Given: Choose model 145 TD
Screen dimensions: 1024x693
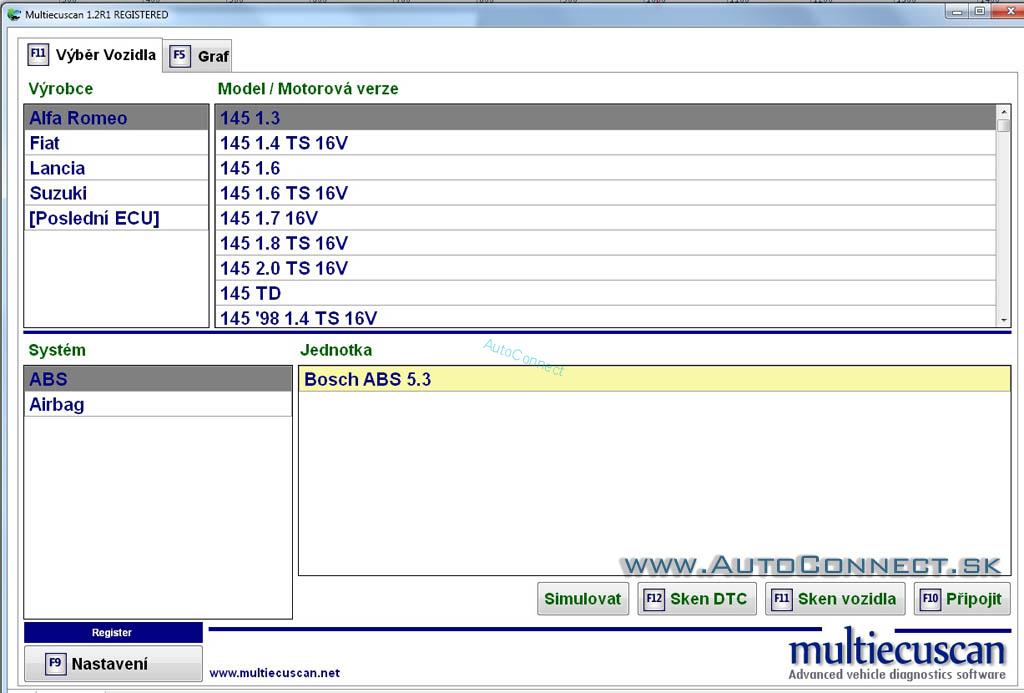Looking at the screenshot, I should [605, 293].
